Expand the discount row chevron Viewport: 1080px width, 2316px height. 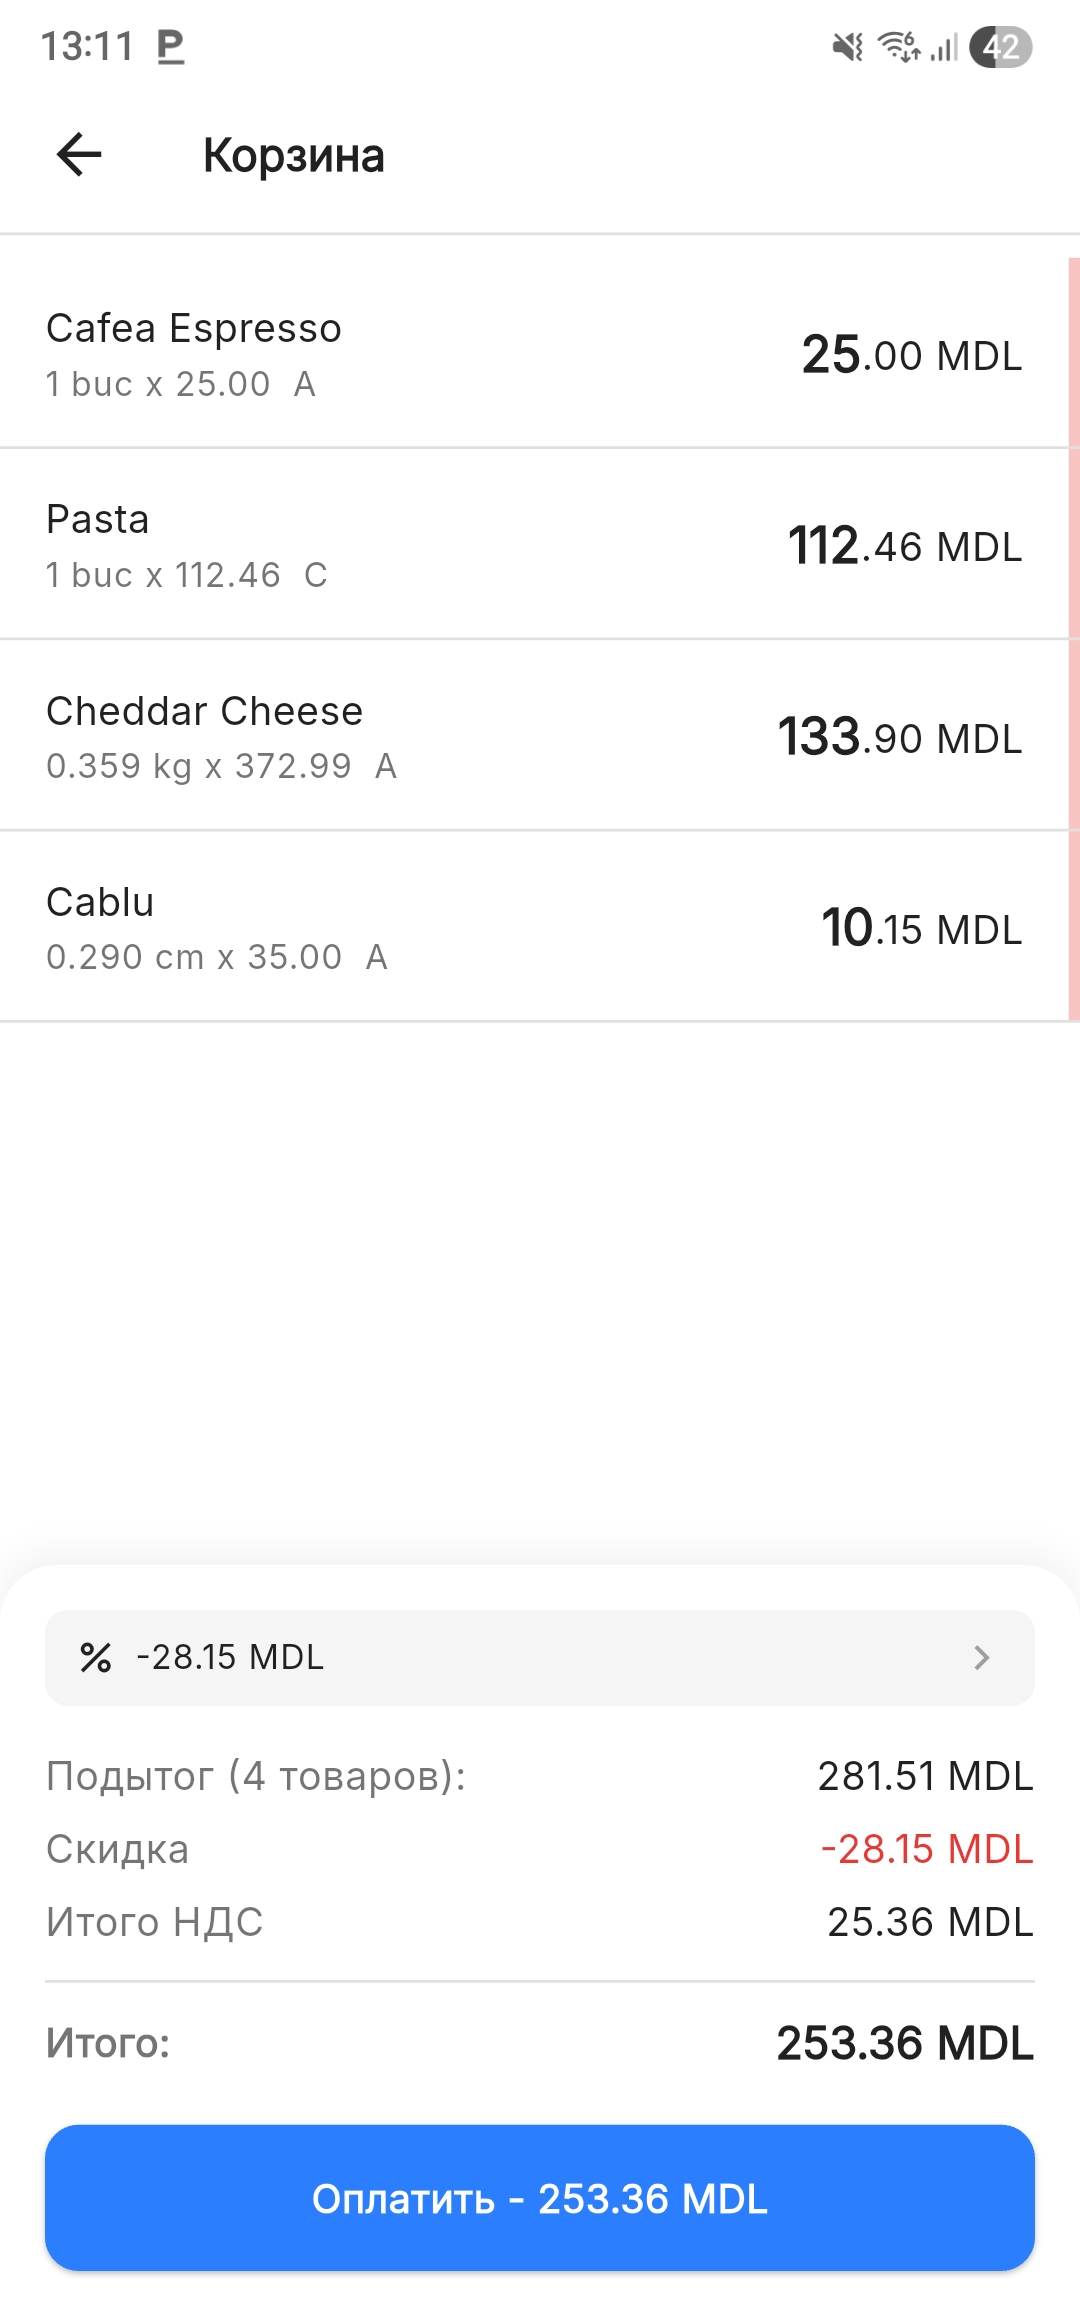[981, 1657]
